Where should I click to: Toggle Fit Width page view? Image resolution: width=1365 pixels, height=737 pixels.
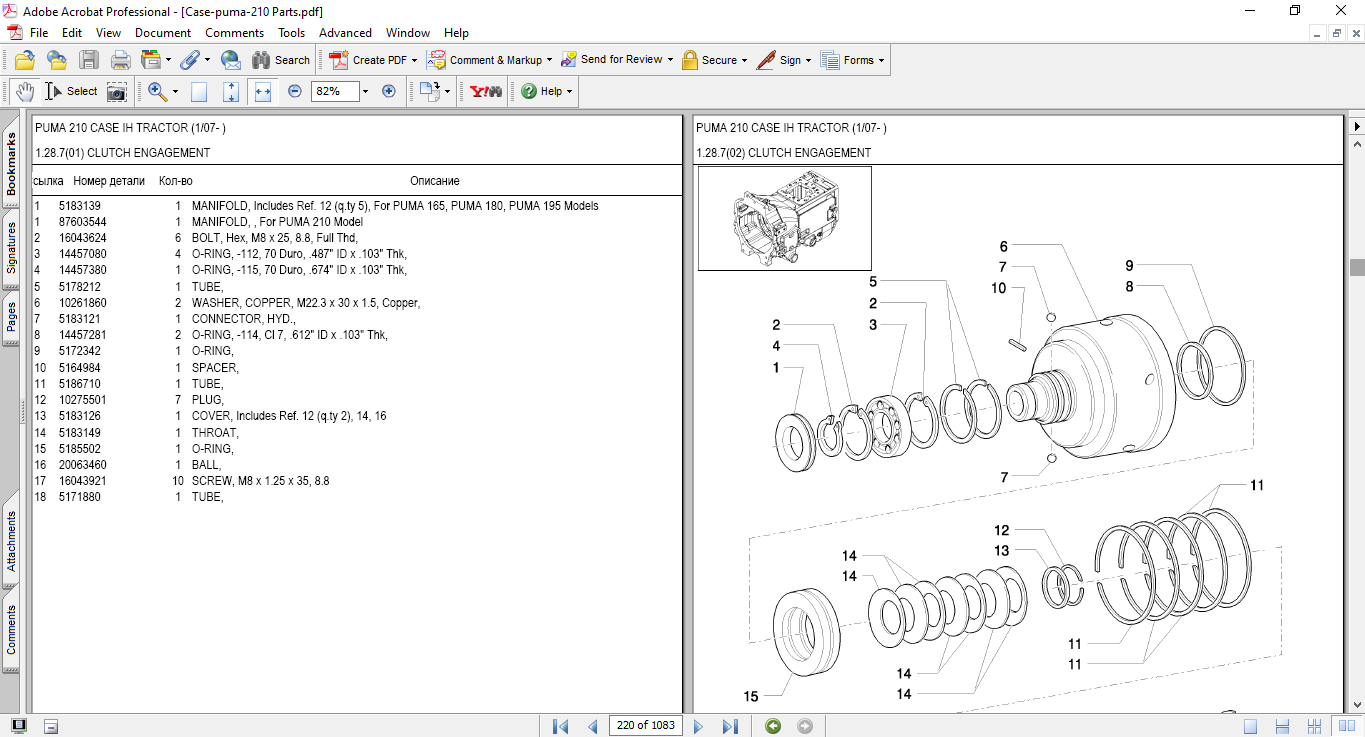coord(263,91)
